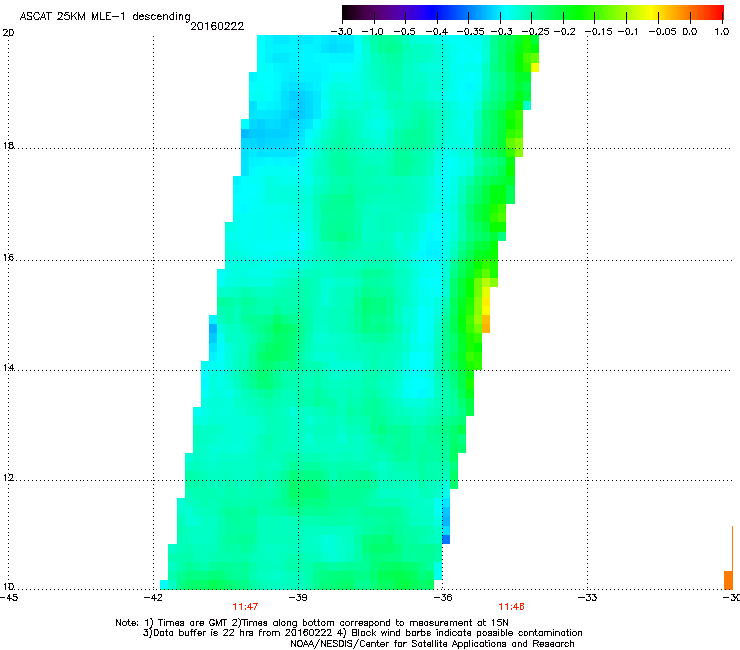The image size is (740, 650).
Task: Click the '-1.0' color bar label
Action: coord(373,32)
